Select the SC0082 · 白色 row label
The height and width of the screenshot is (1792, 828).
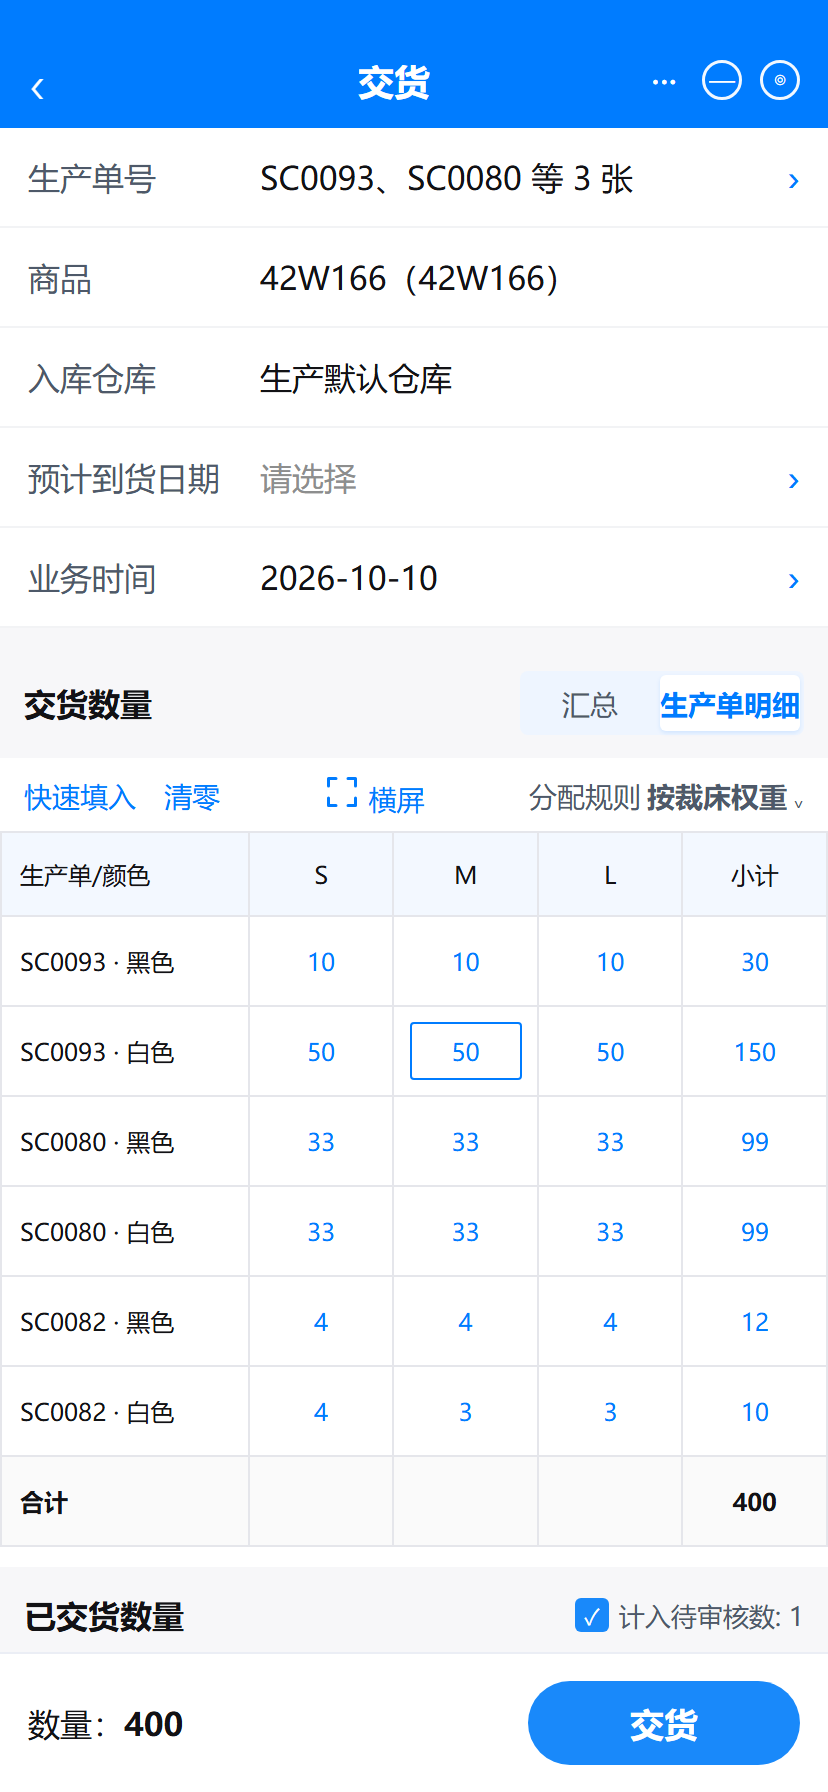pyautogui.click(x=97, y=1412)
